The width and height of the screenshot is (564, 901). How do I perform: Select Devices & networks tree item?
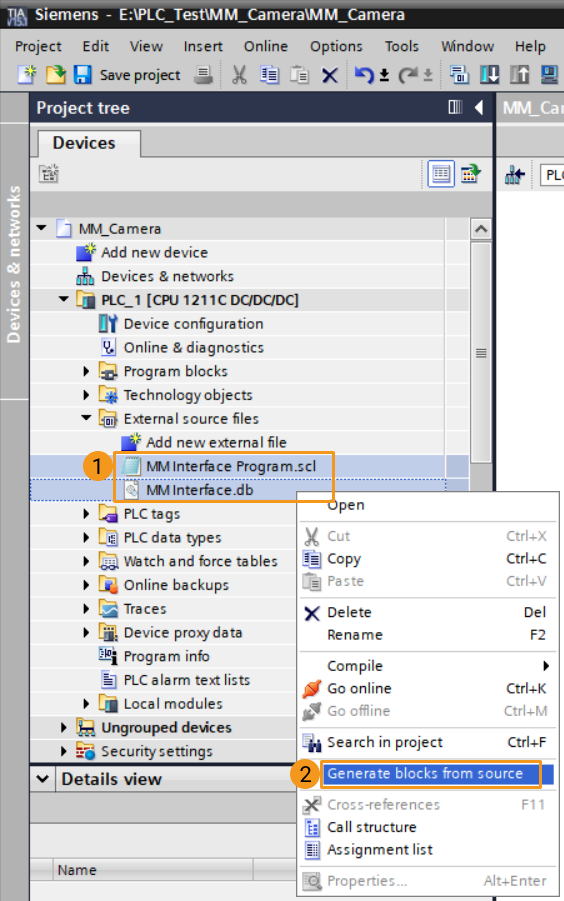click(167, 276)
